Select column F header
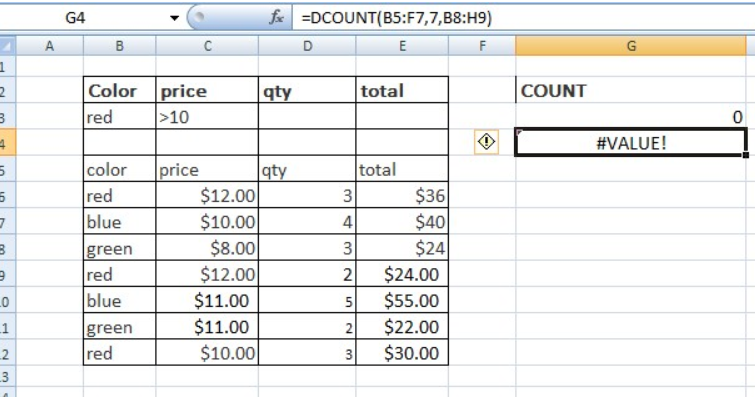The image size is (756, 398). (482, 46)
